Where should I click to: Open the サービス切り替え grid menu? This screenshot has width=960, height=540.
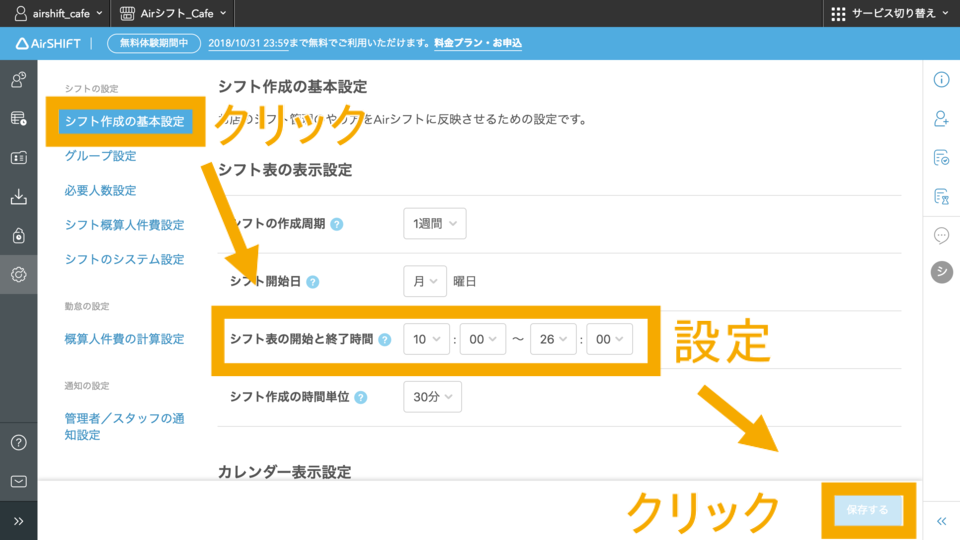[890, 13]
